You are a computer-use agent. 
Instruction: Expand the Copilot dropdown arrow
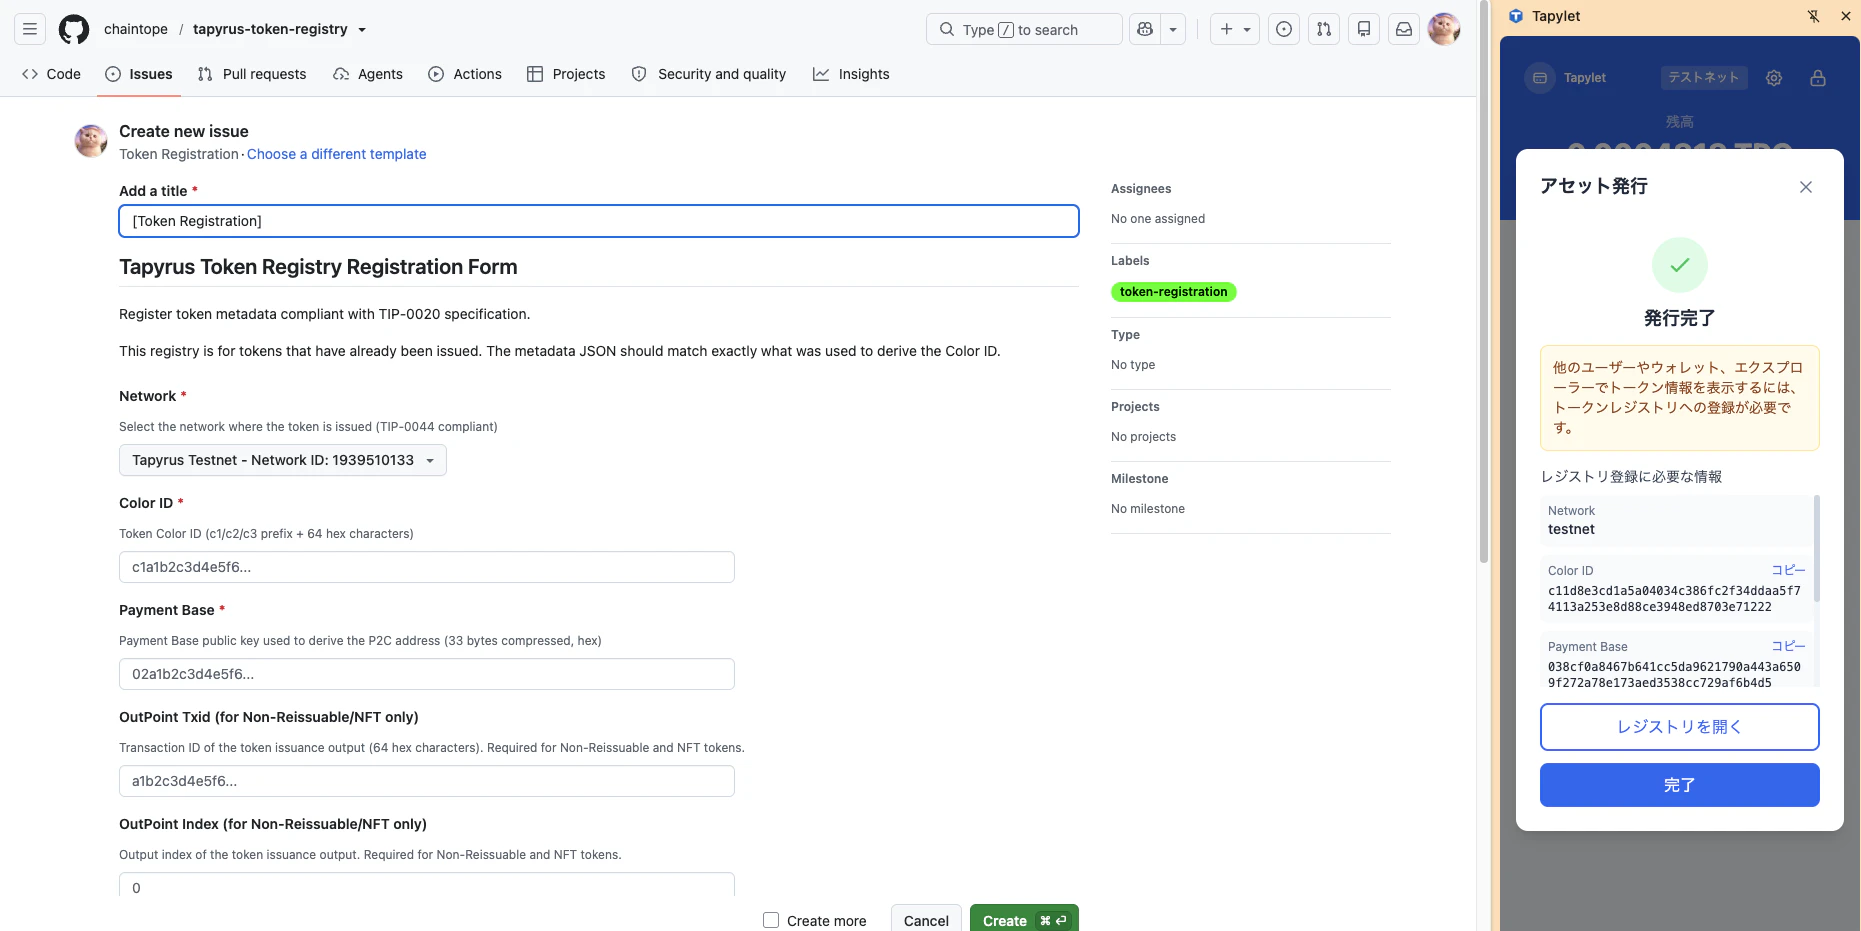1173,29
